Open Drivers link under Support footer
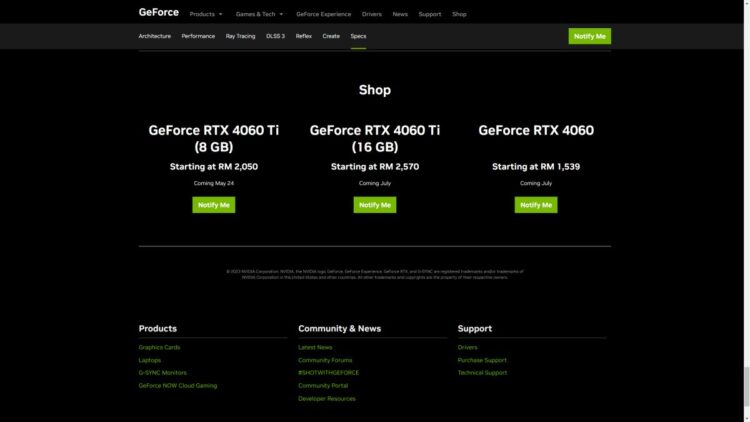 click(467, 347)
